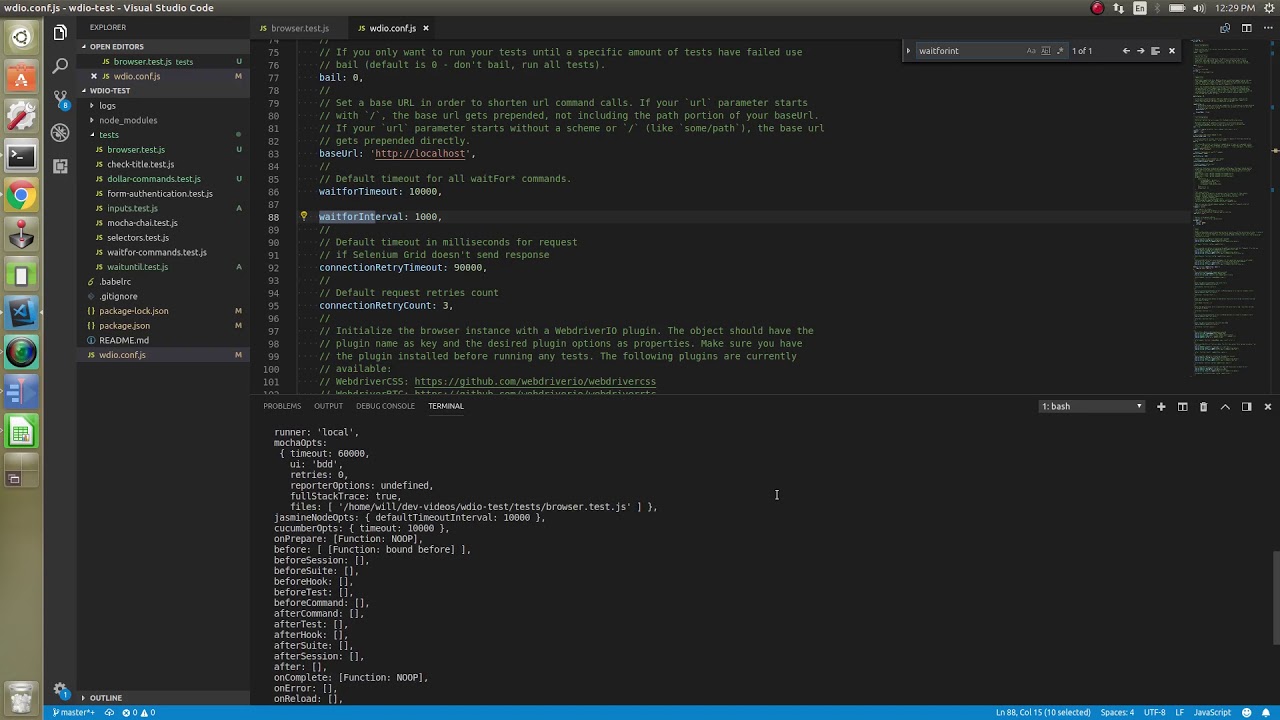The width and height of the screenshot is (1280, 720).
Task: Click the http://localhost baseUrl link
Action: (420, 154)
